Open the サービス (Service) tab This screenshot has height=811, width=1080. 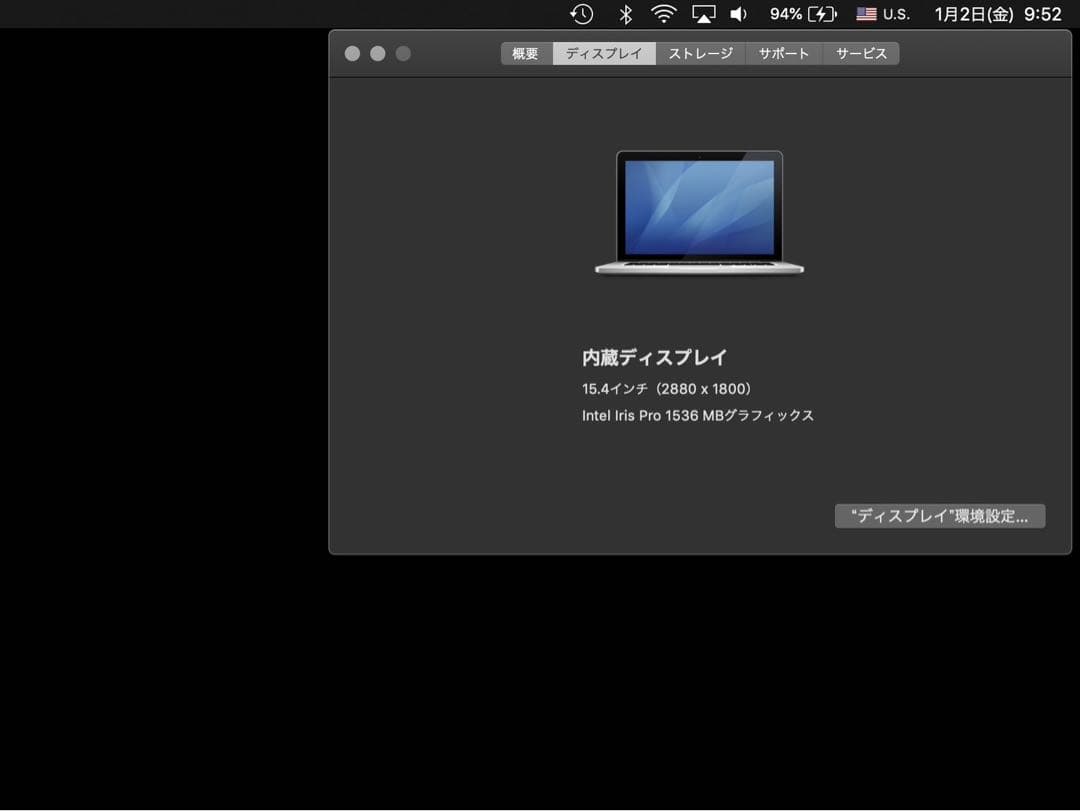pos(861,53)
